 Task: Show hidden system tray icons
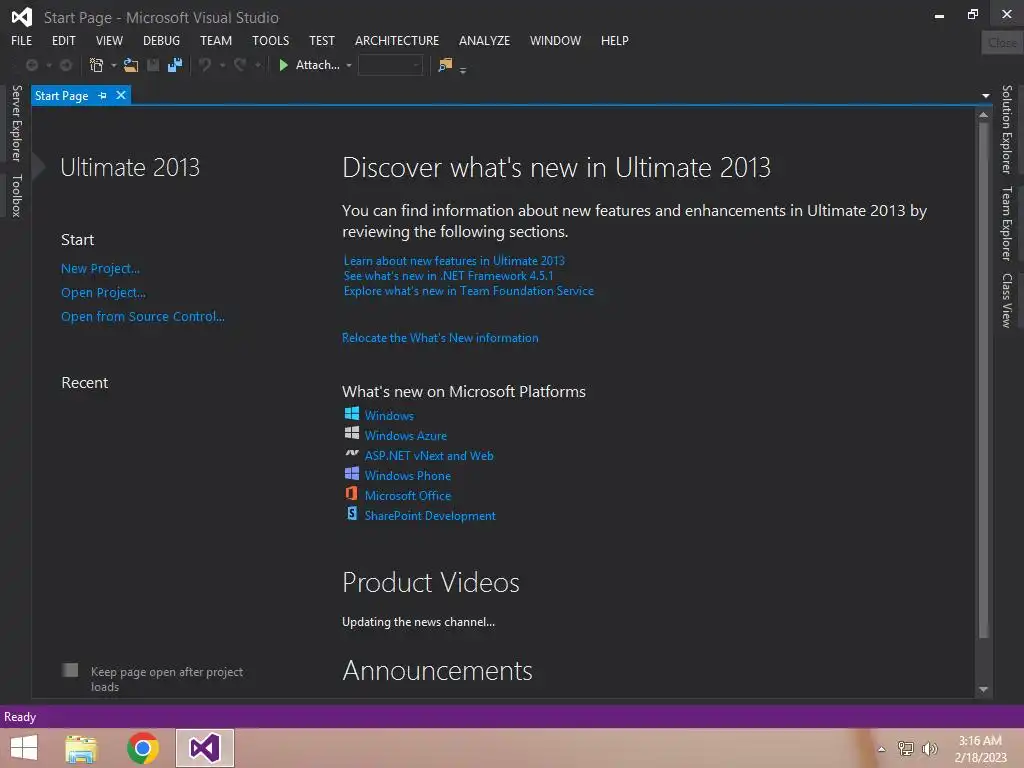point(882,749)
